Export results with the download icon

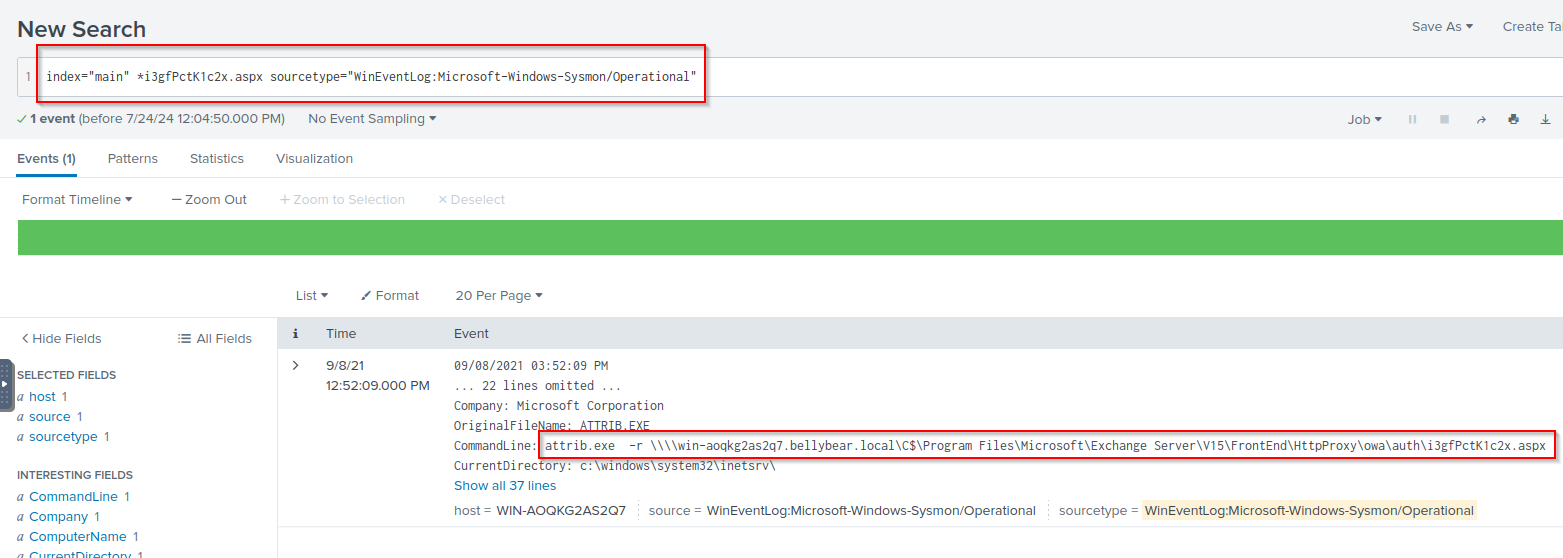click(1545, 119)
